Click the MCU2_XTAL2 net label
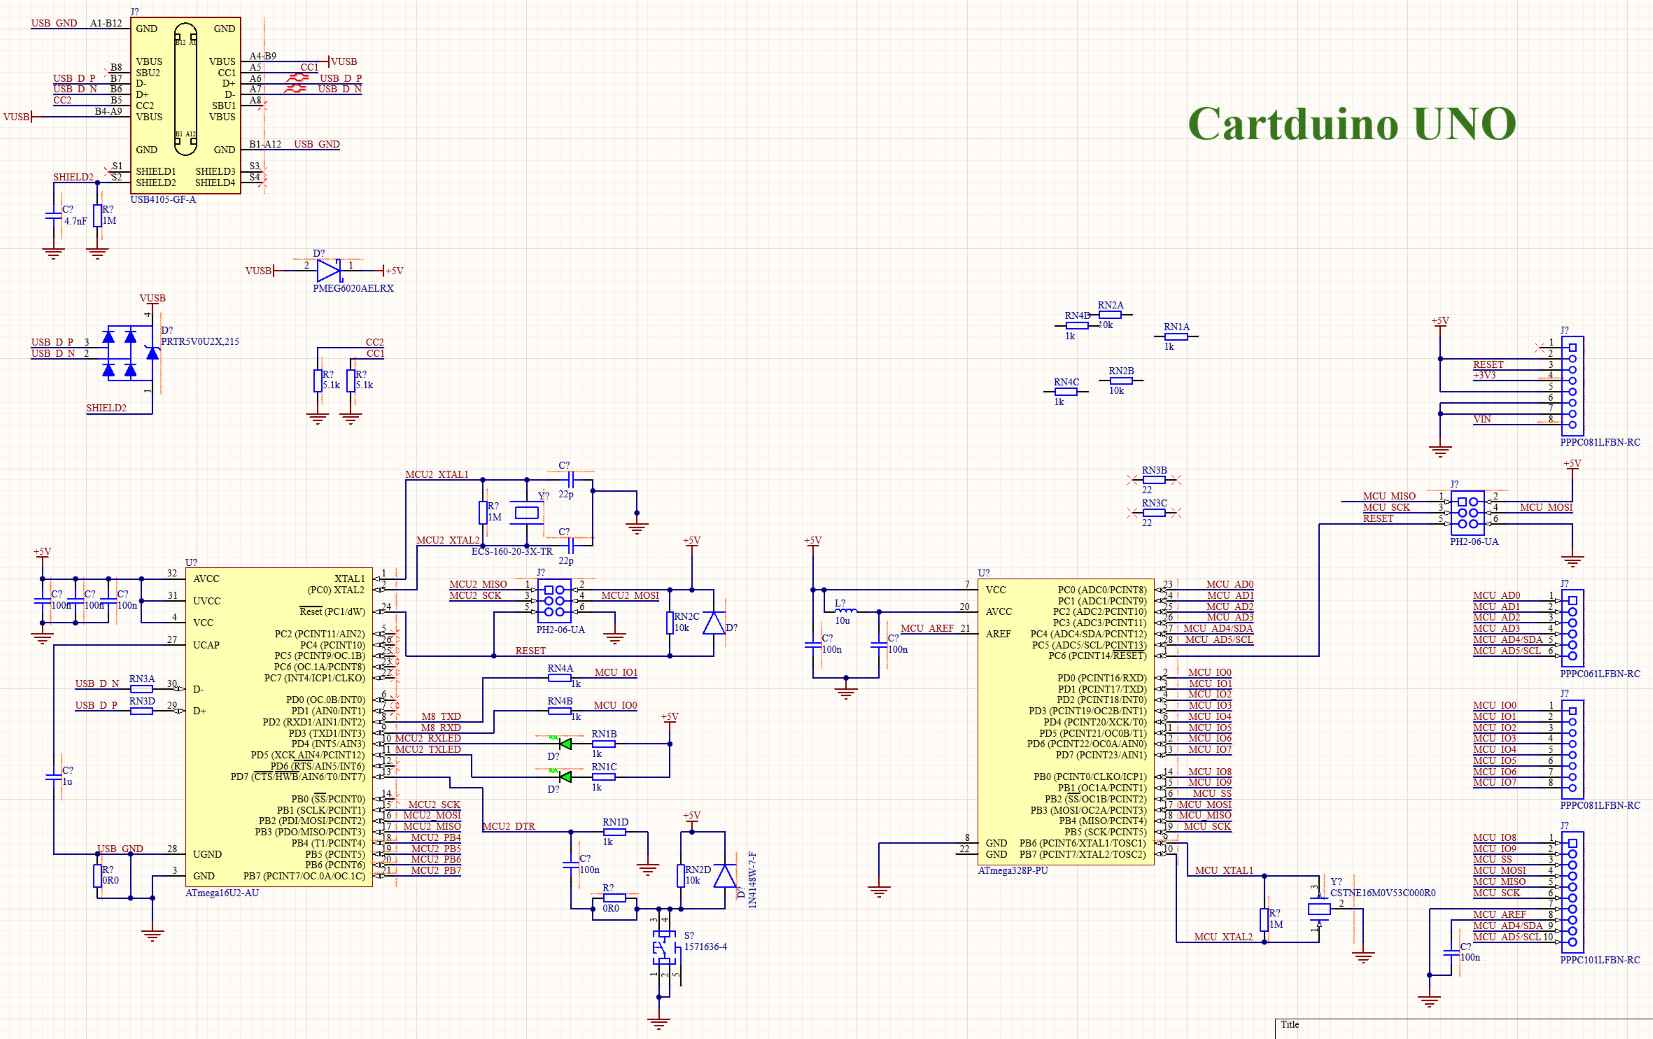The image size is (1653, 1039). (447, 541)
